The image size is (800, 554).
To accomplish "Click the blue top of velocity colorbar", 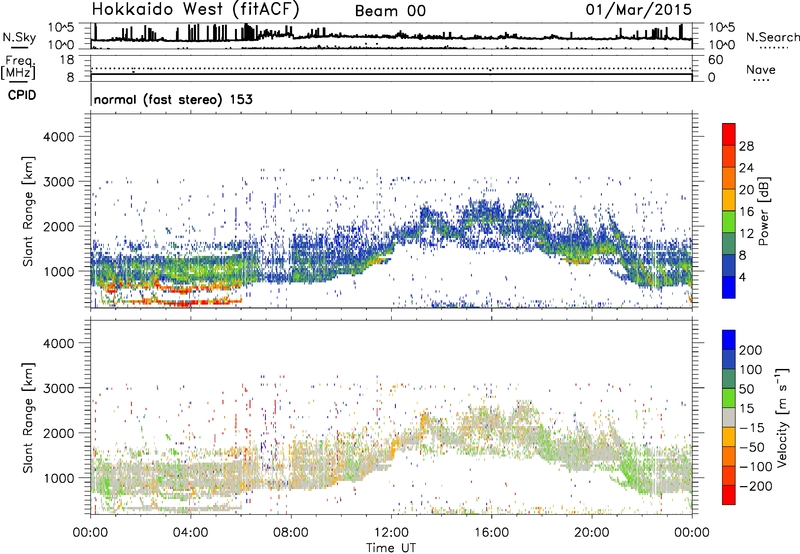I will tap(729, 340).
